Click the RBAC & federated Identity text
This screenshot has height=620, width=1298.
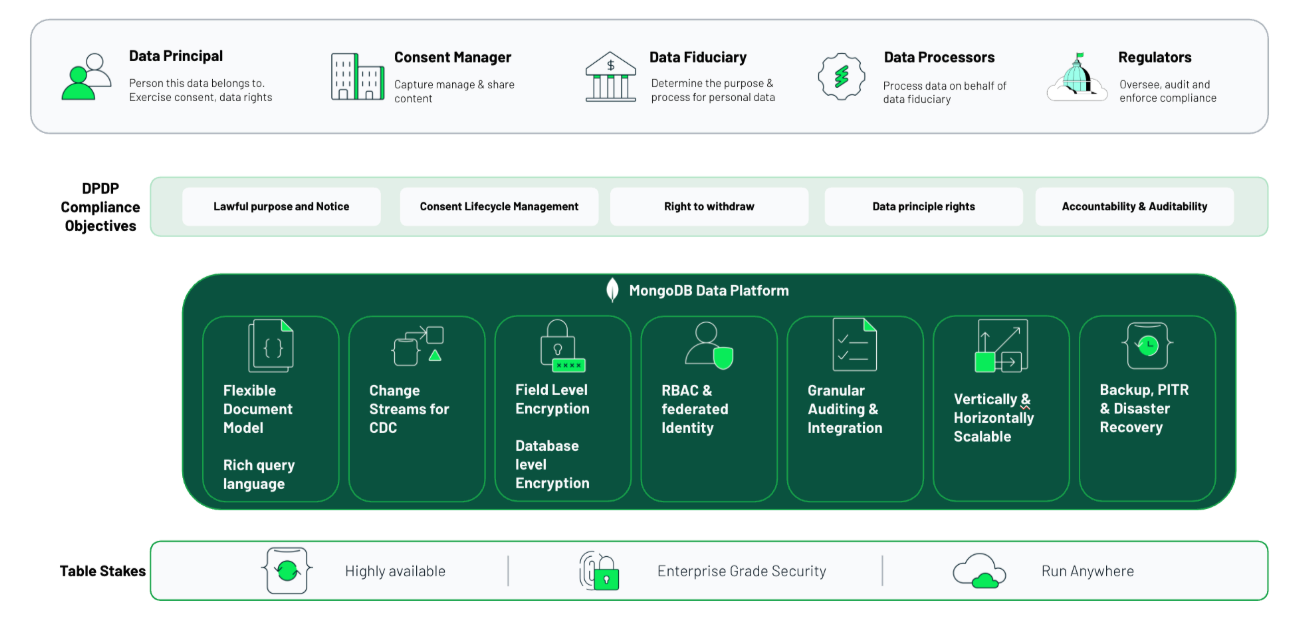(x=695, y=409)
